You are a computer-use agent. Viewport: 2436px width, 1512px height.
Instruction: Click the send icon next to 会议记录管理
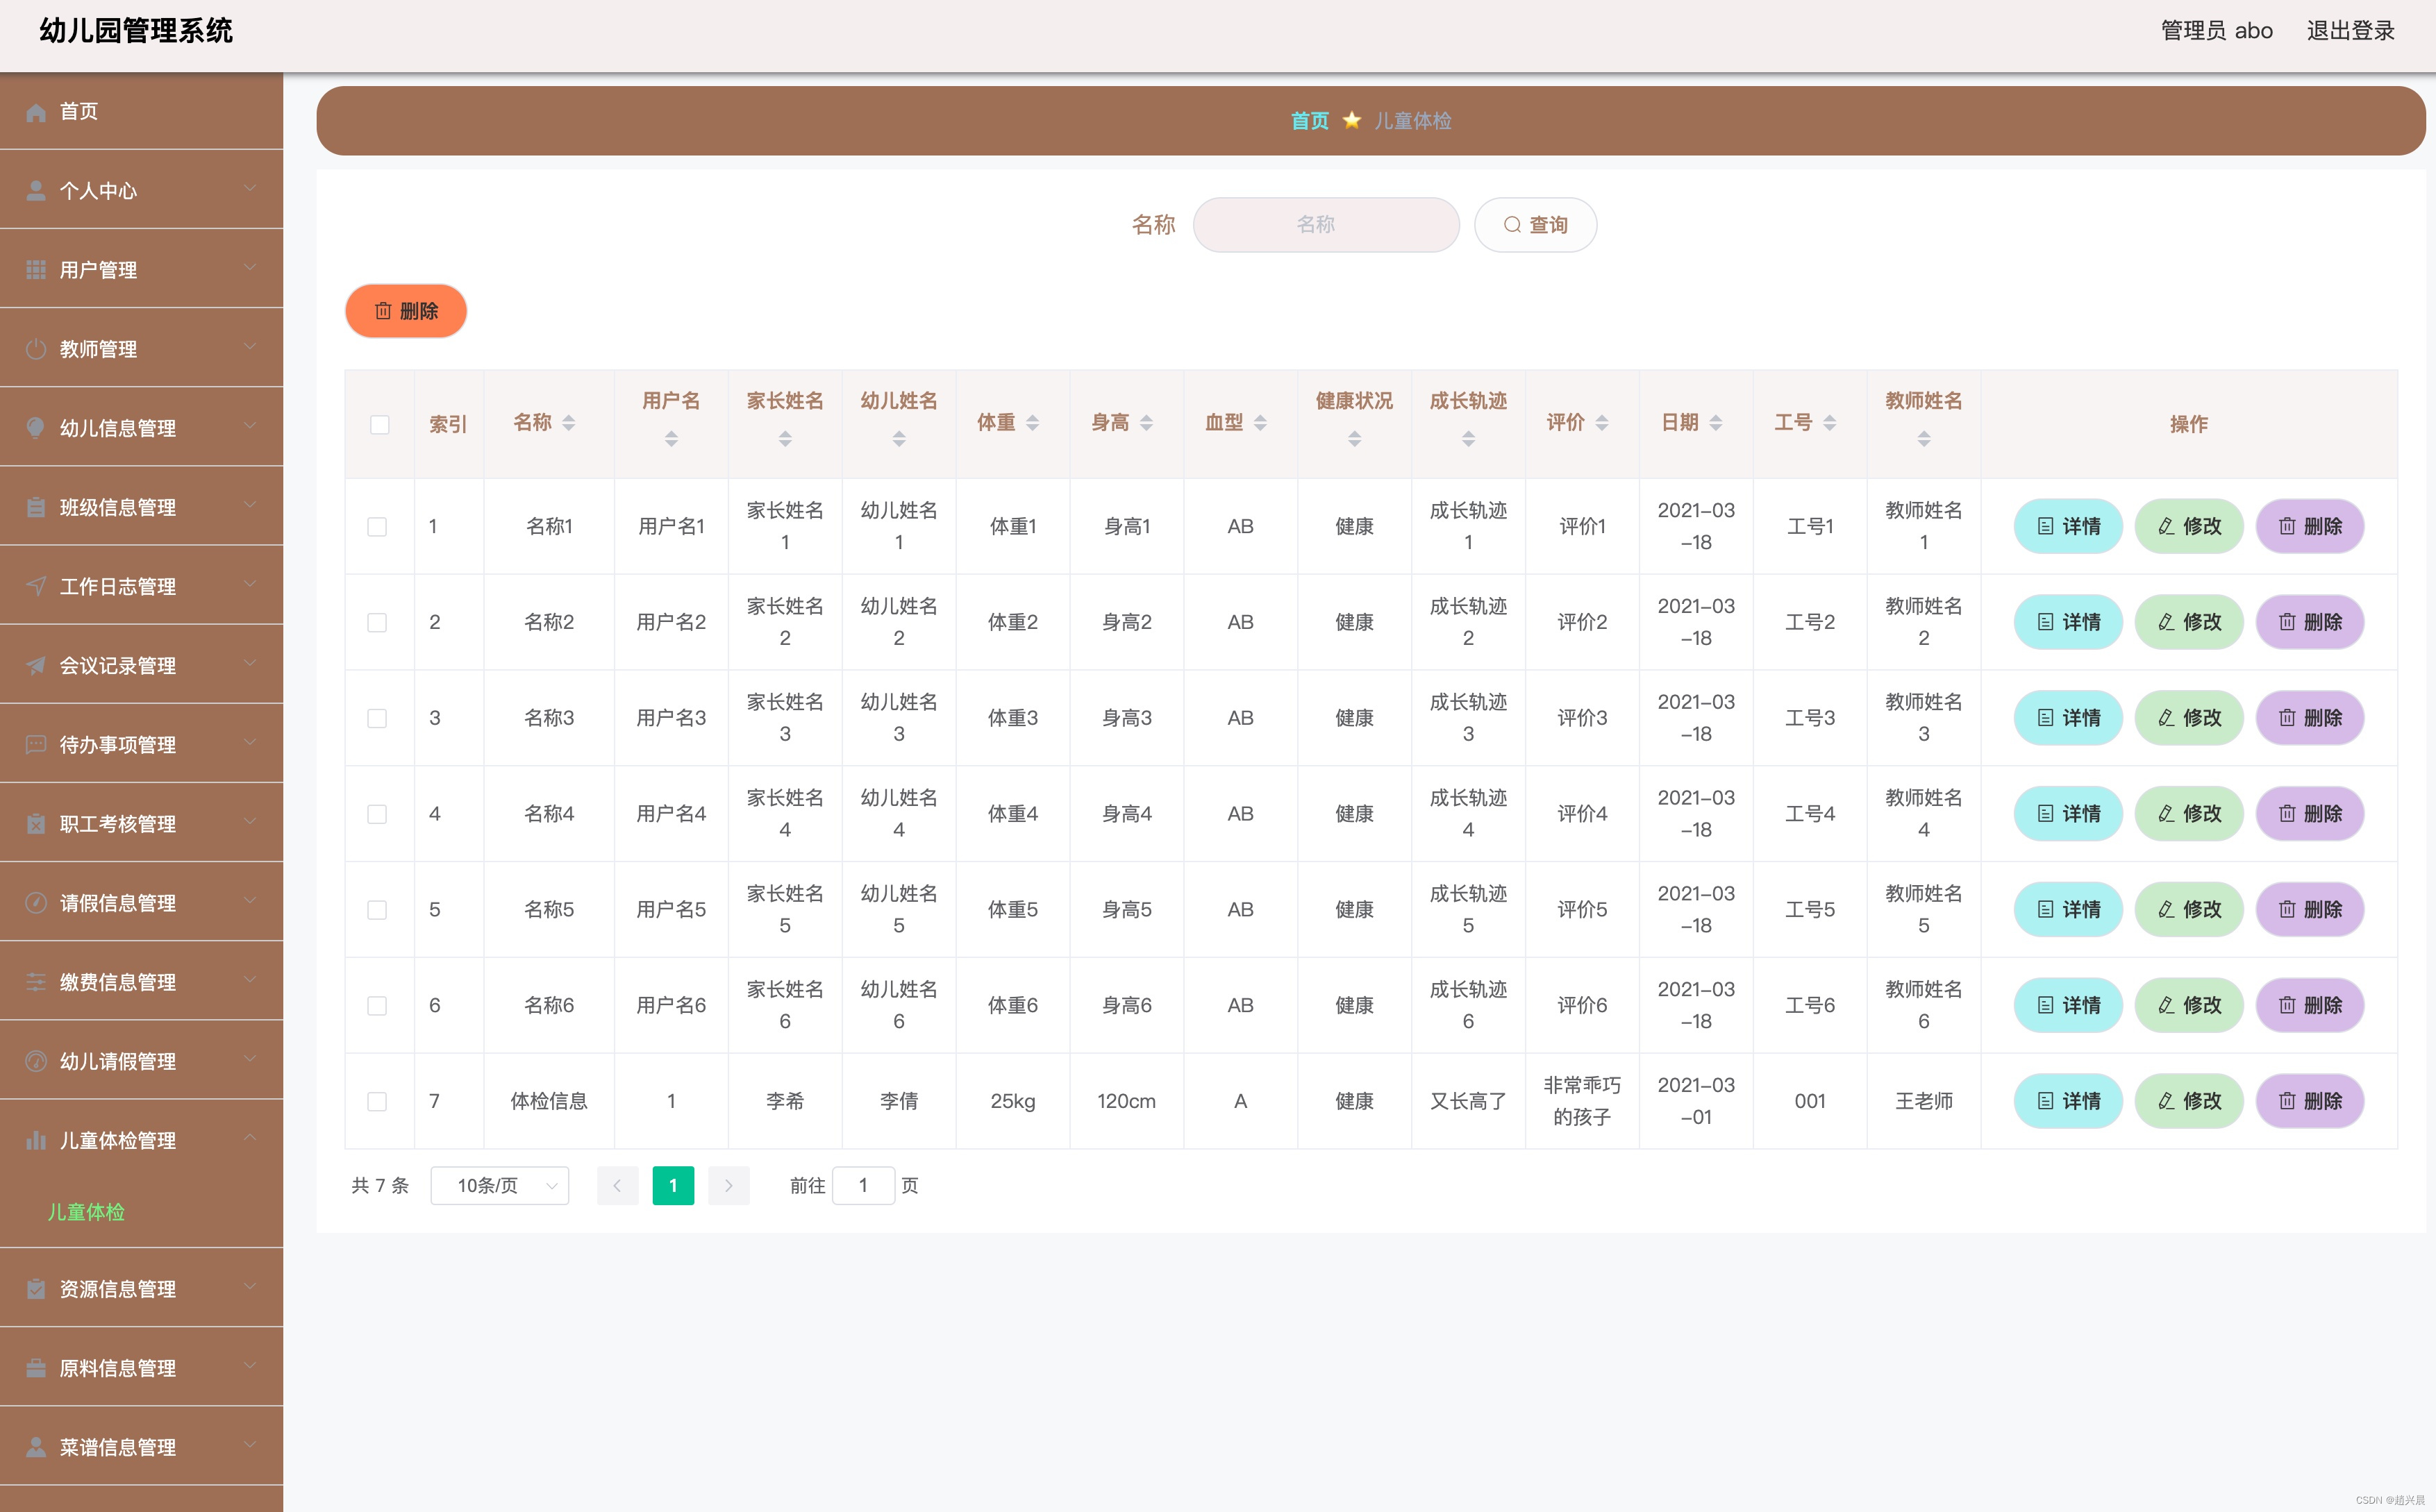click(36, 665)
